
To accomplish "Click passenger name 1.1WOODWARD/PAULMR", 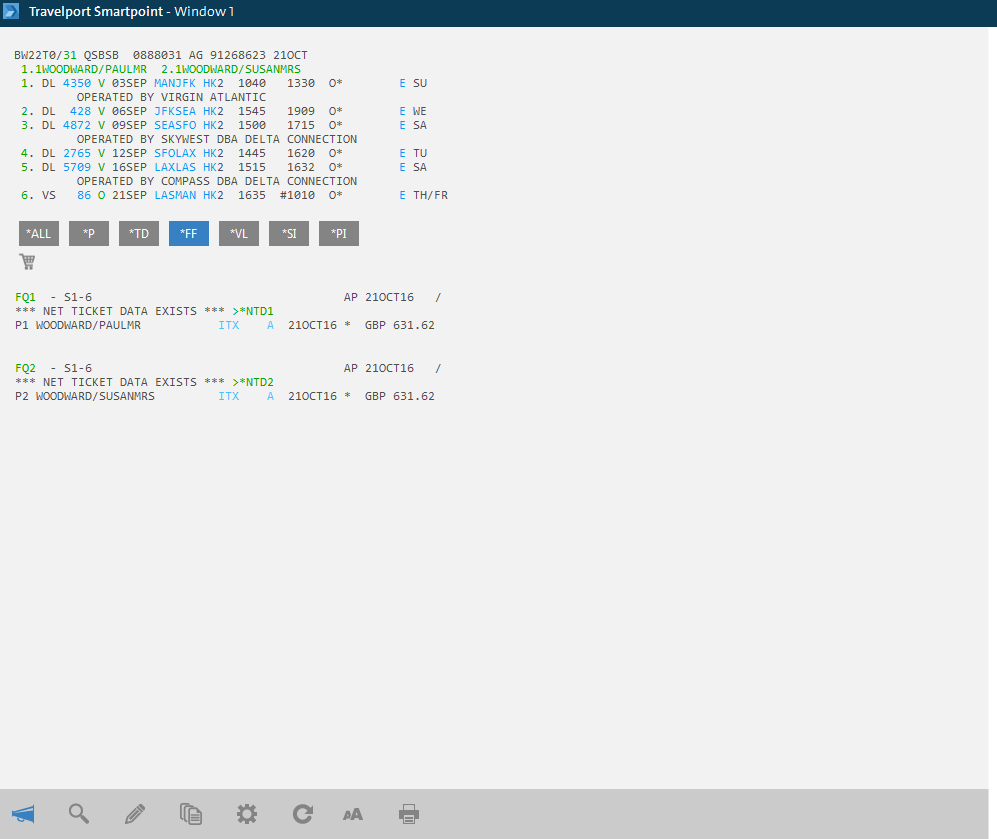I will click(x=84, y=69).
